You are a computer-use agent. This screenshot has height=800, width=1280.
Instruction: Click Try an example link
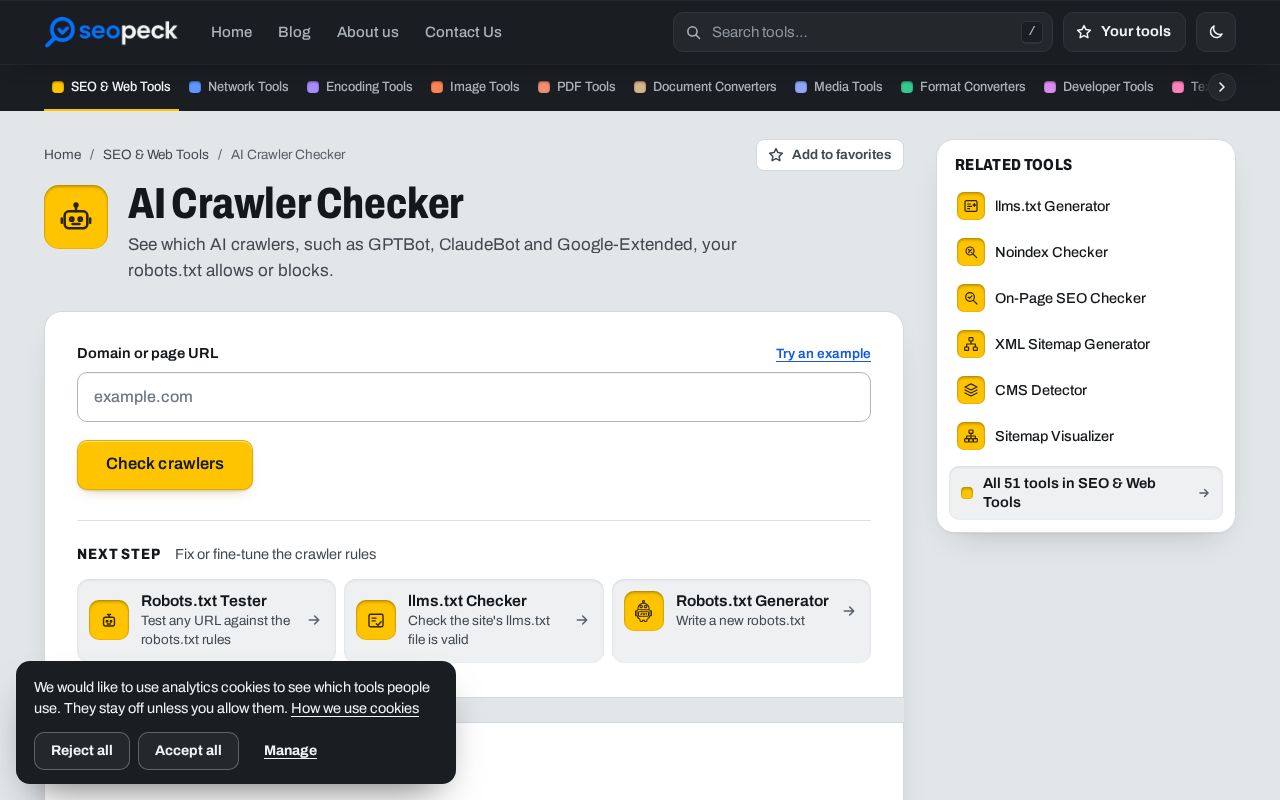(x=823, y=354)
